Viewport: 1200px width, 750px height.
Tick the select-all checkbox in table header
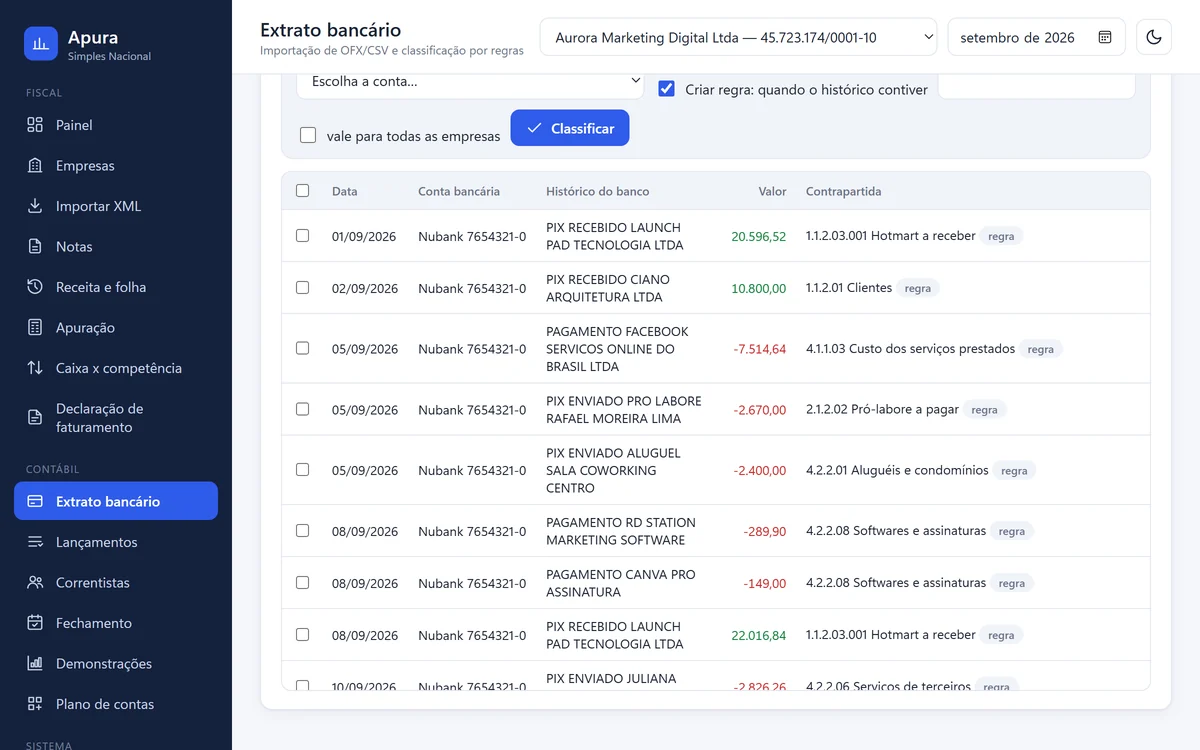(303, 190)
